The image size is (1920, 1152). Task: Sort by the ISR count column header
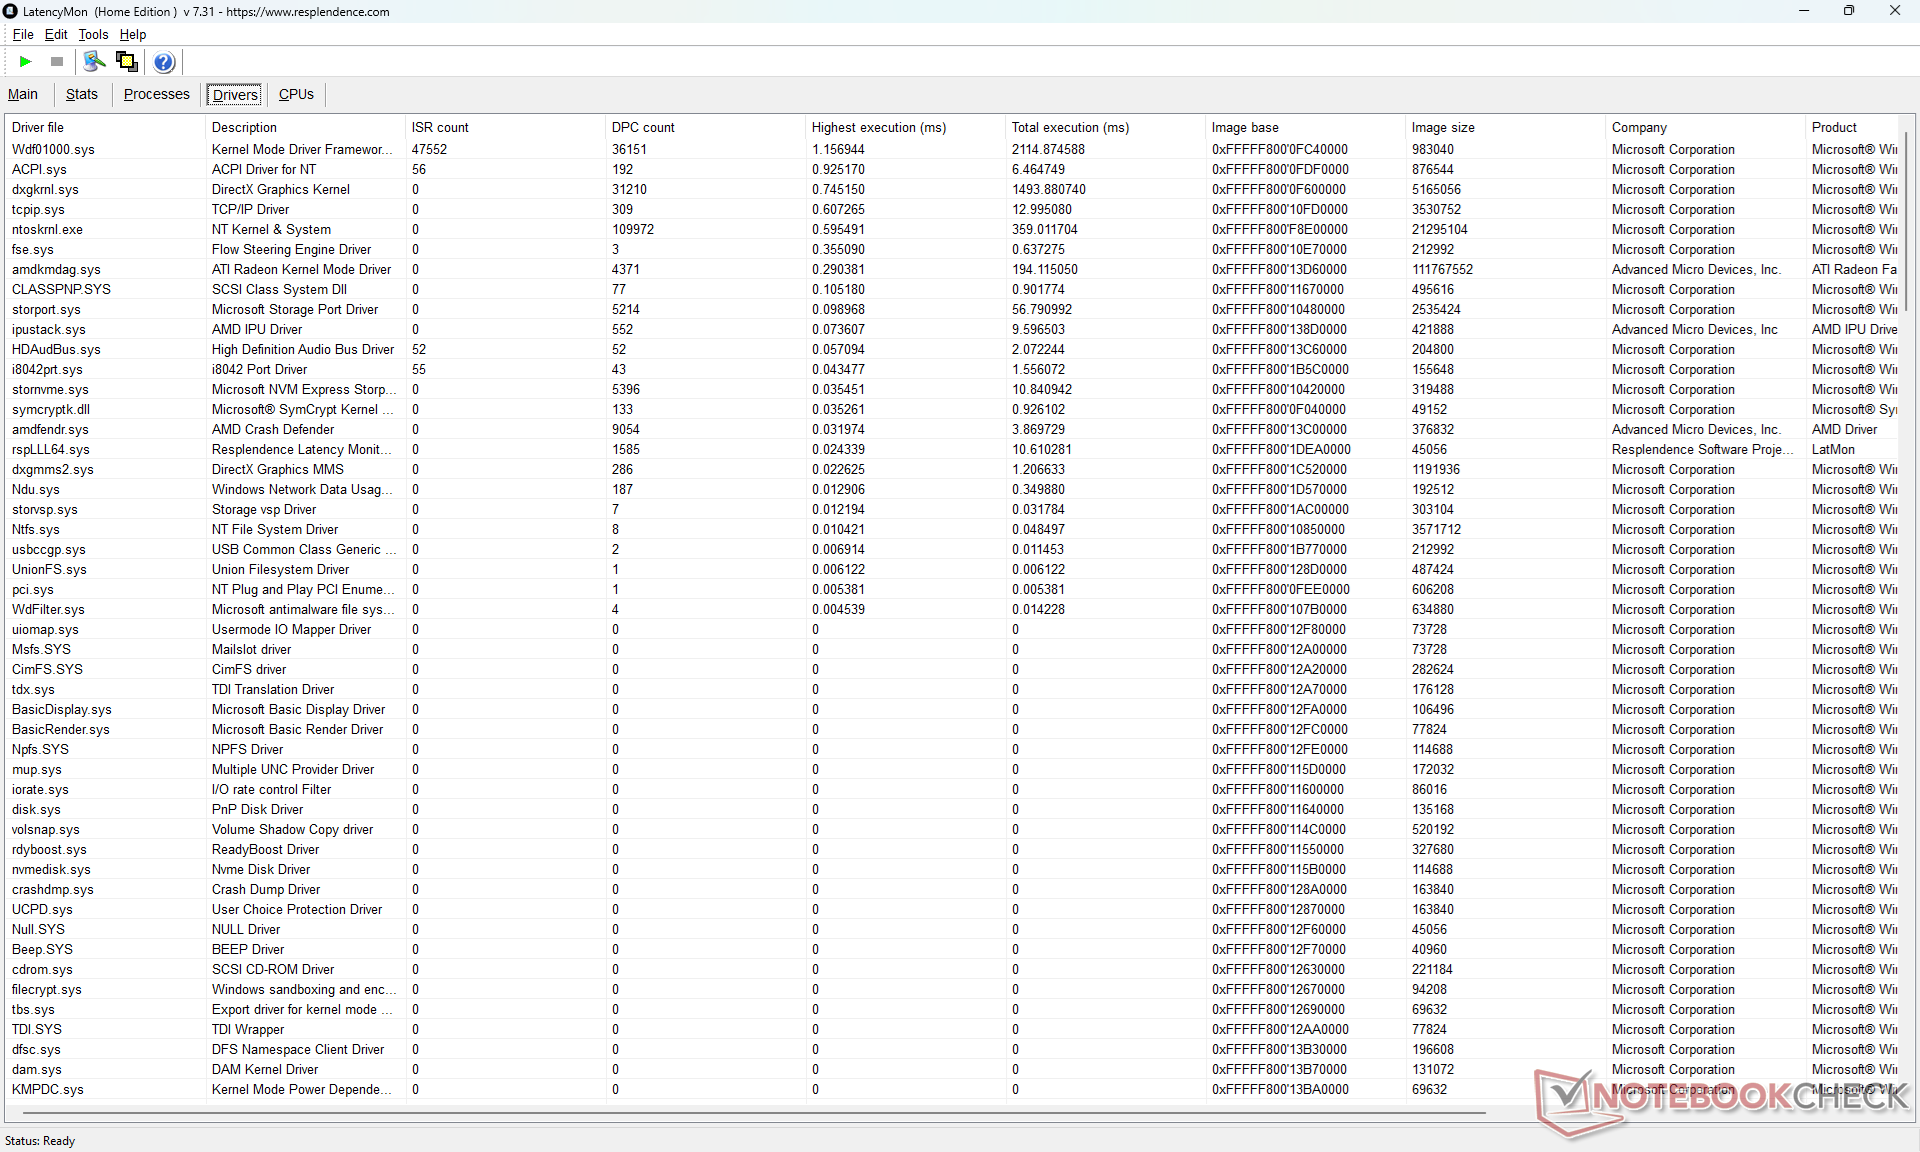440,127
